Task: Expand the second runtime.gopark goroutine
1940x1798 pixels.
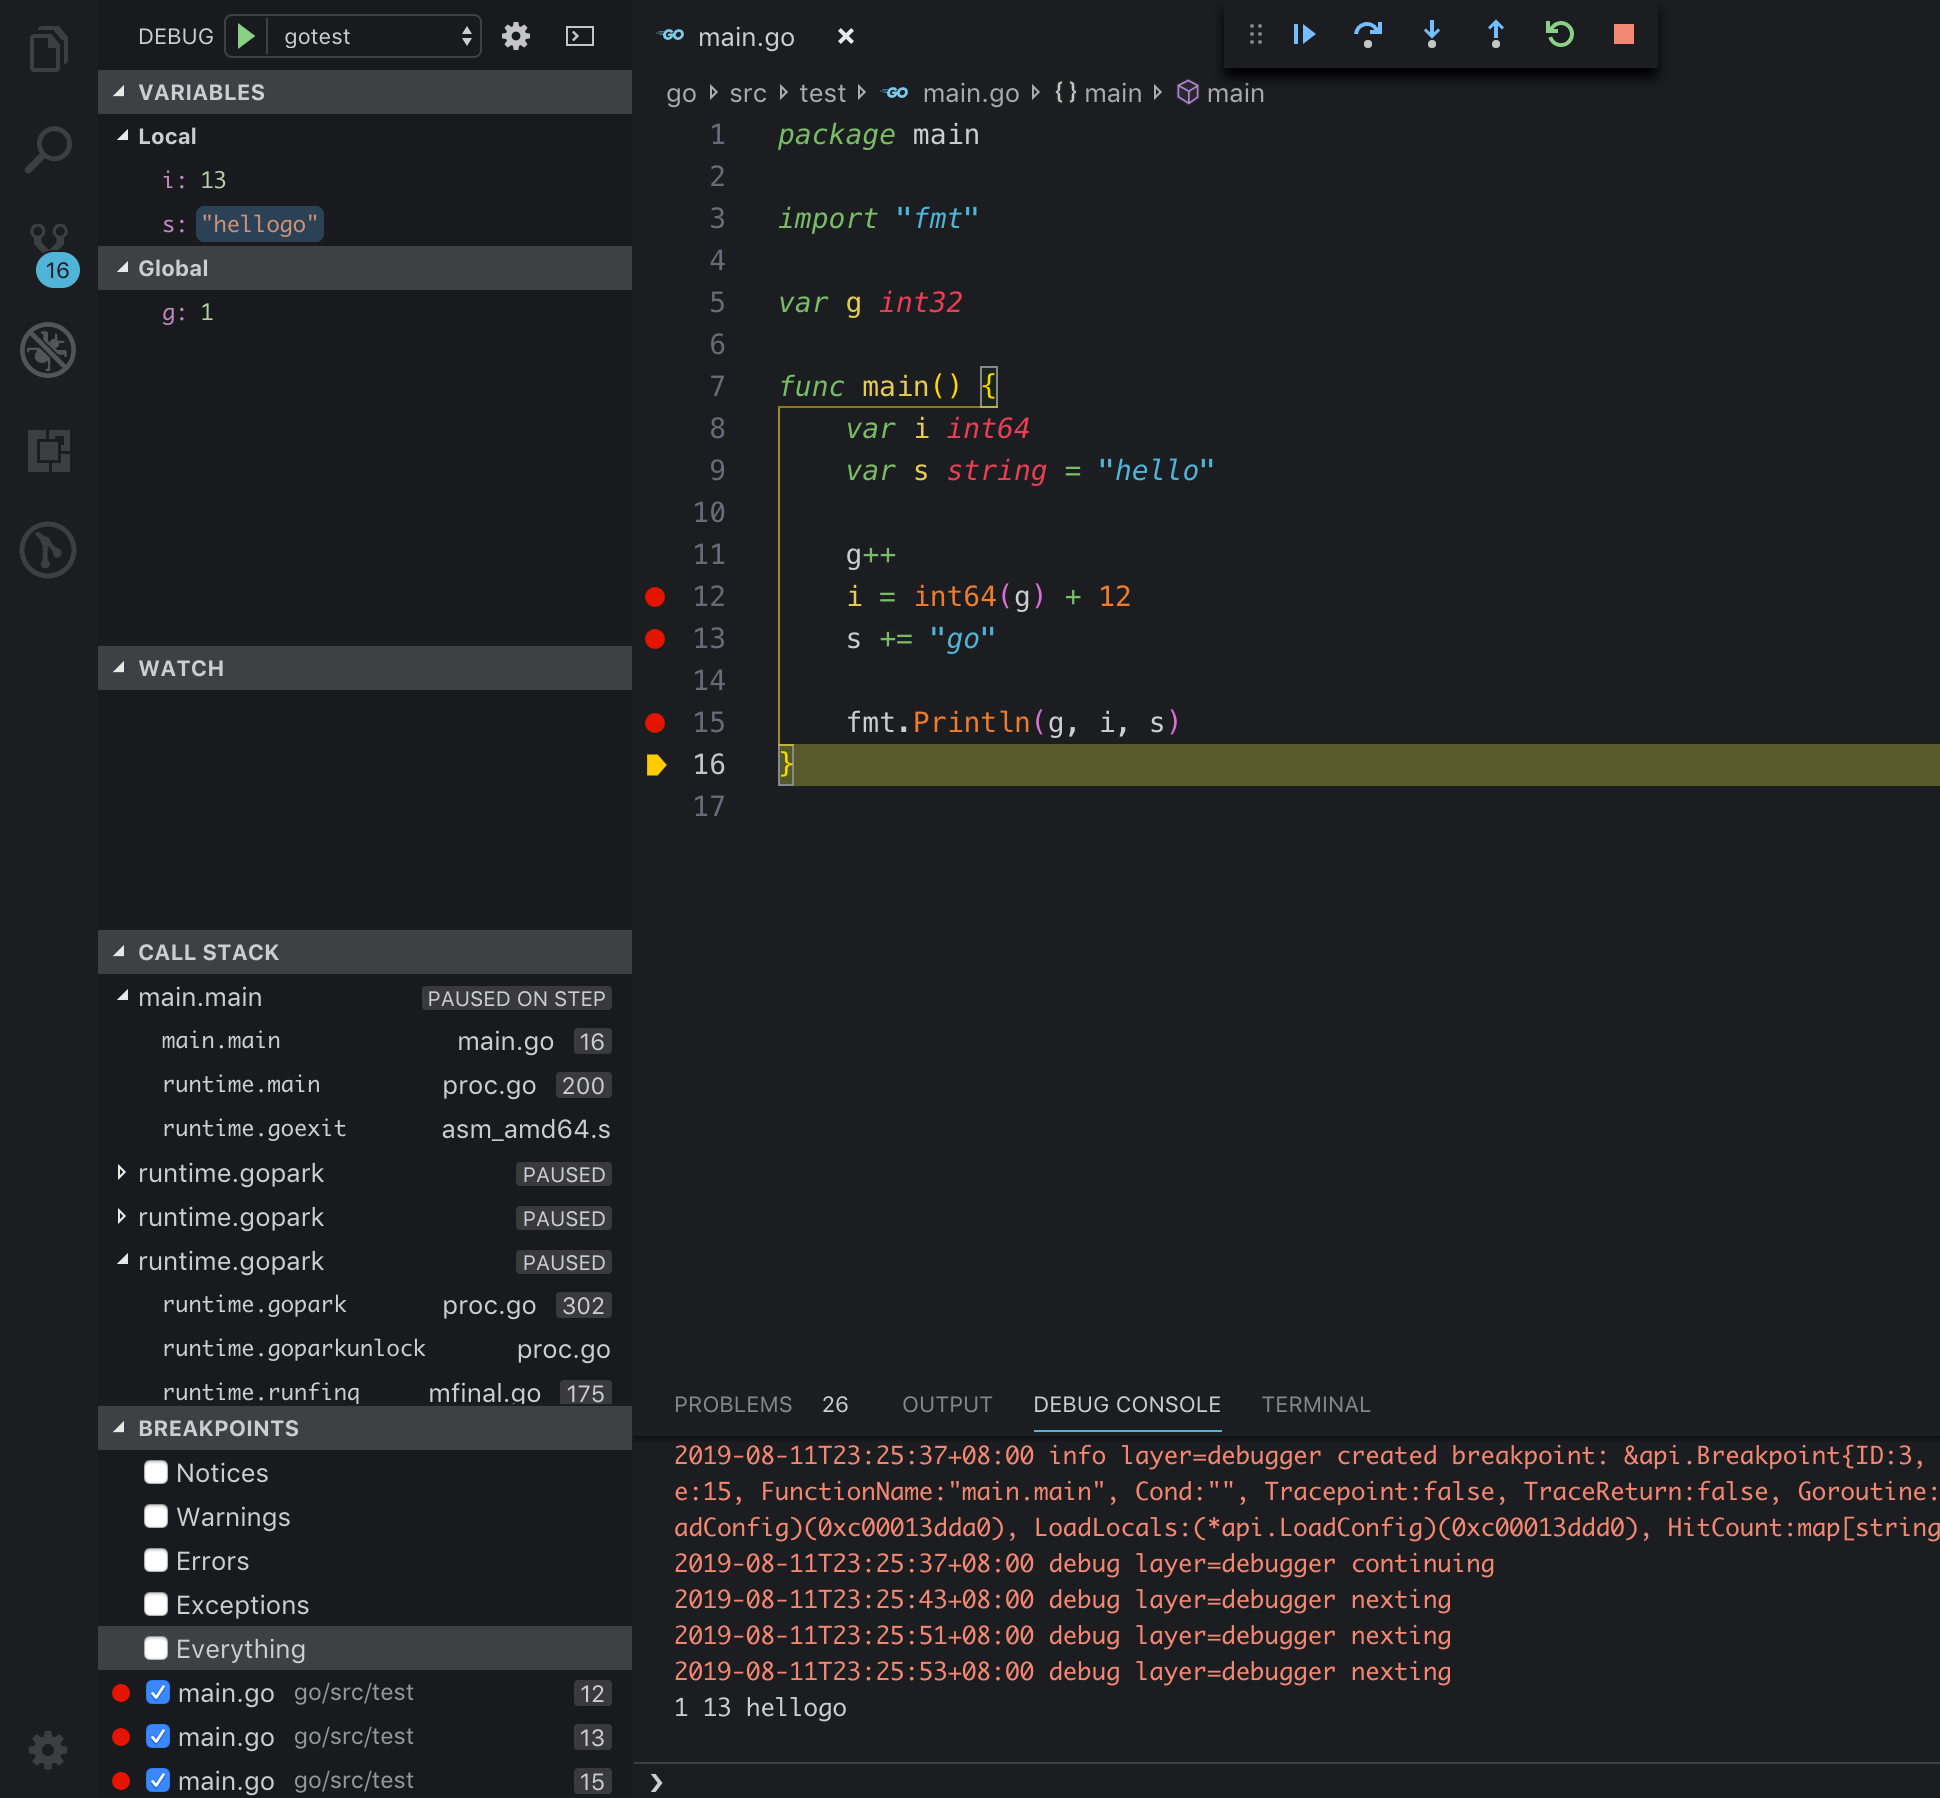Action: click(123, 1216)
